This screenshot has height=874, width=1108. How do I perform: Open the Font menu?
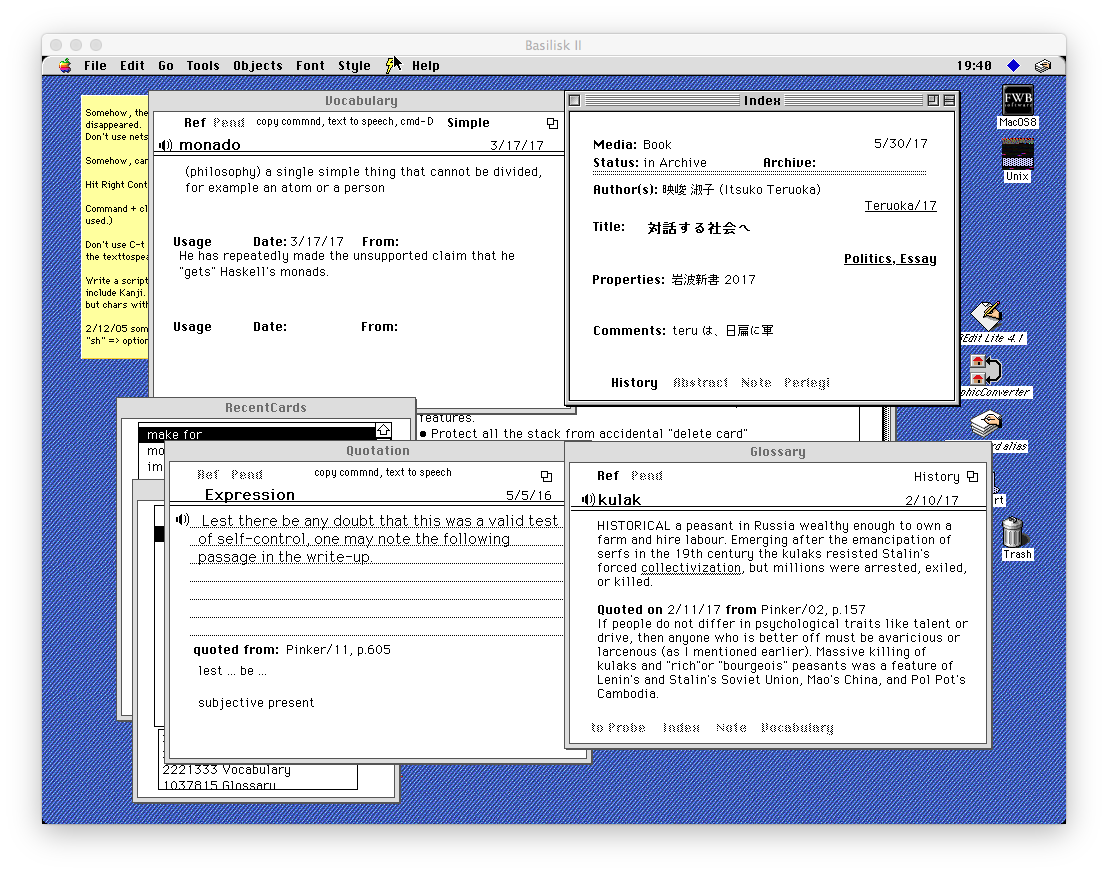coord(310,66)
